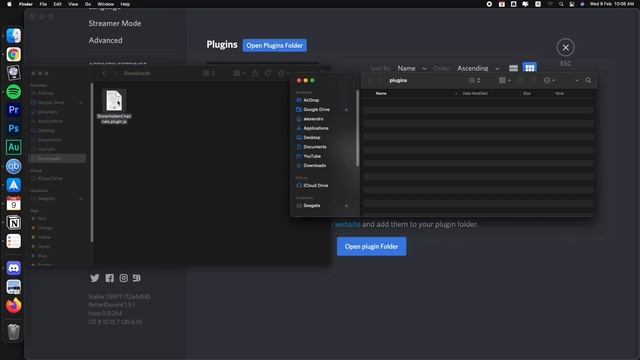Launch Google Chrome from the dock

(13, 54)
